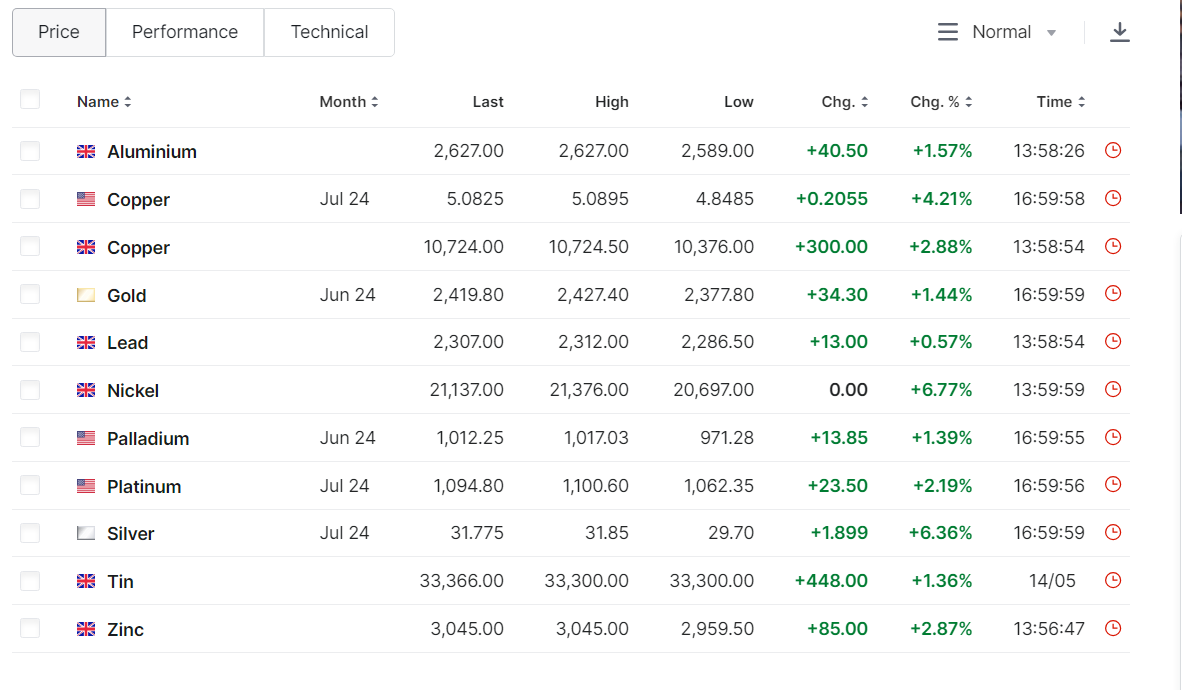The height and width of the screenshot is (690, 1182).
Task: Click the gold color flag swatch
Action: [x=86, y=295]
